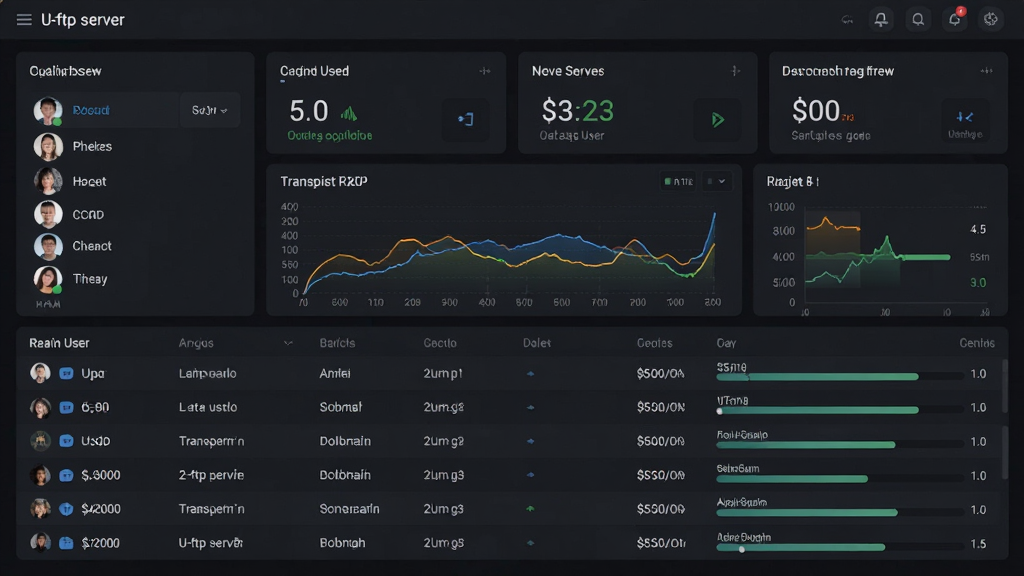The width and height of the screenshot is (1024, 576).
Task: Click the "2-ftp pervie" cell
Action: coord(211,475)
